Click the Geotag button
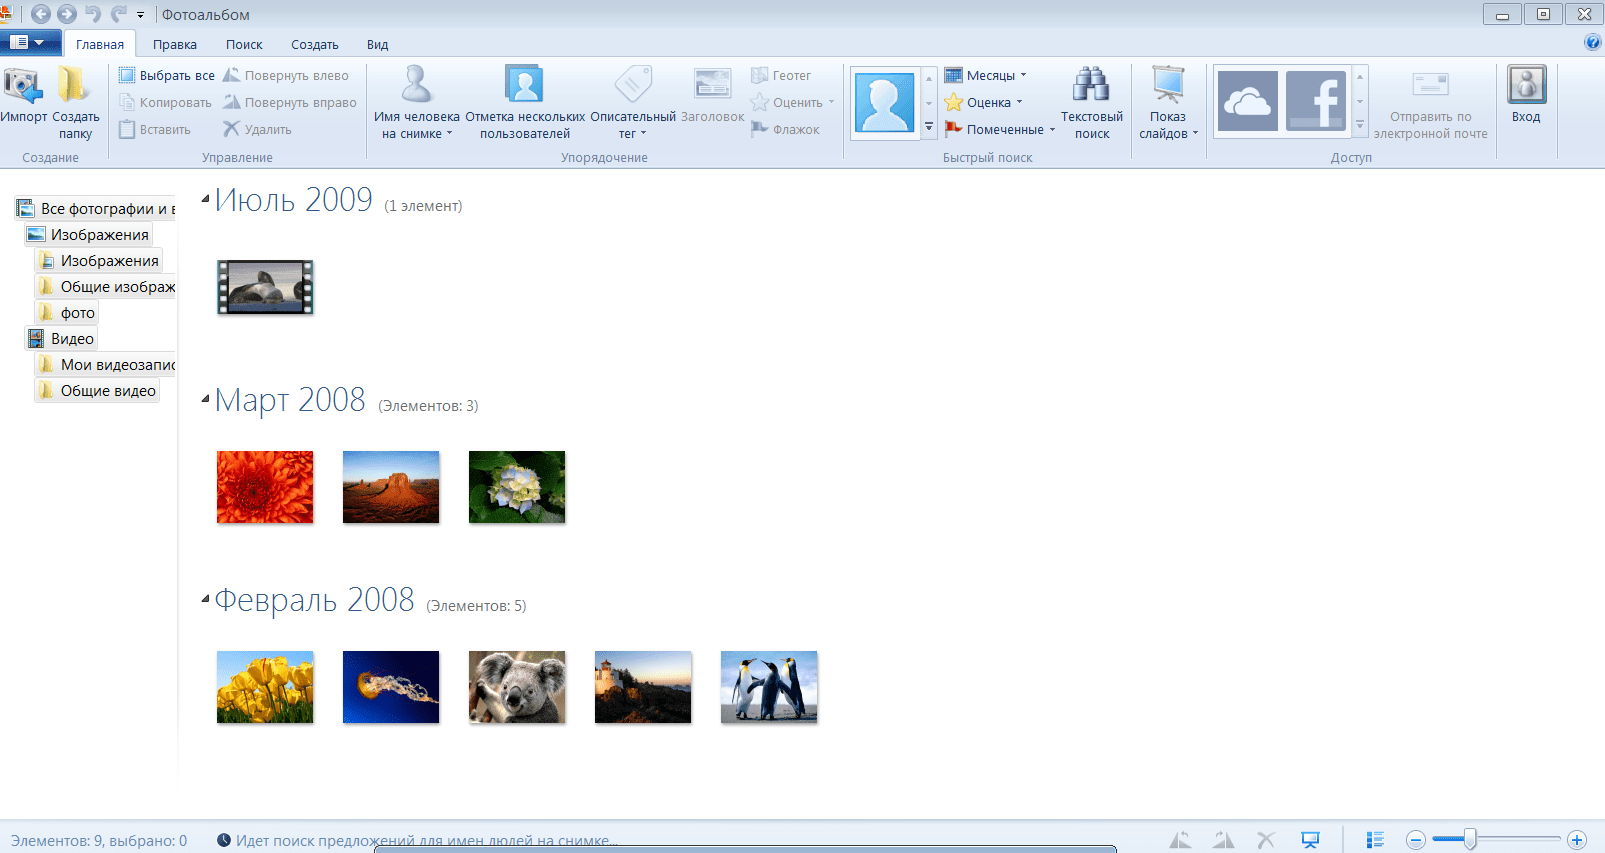Image resolution: width=1605 pixels, height=853 pixels. pos(781,76)
